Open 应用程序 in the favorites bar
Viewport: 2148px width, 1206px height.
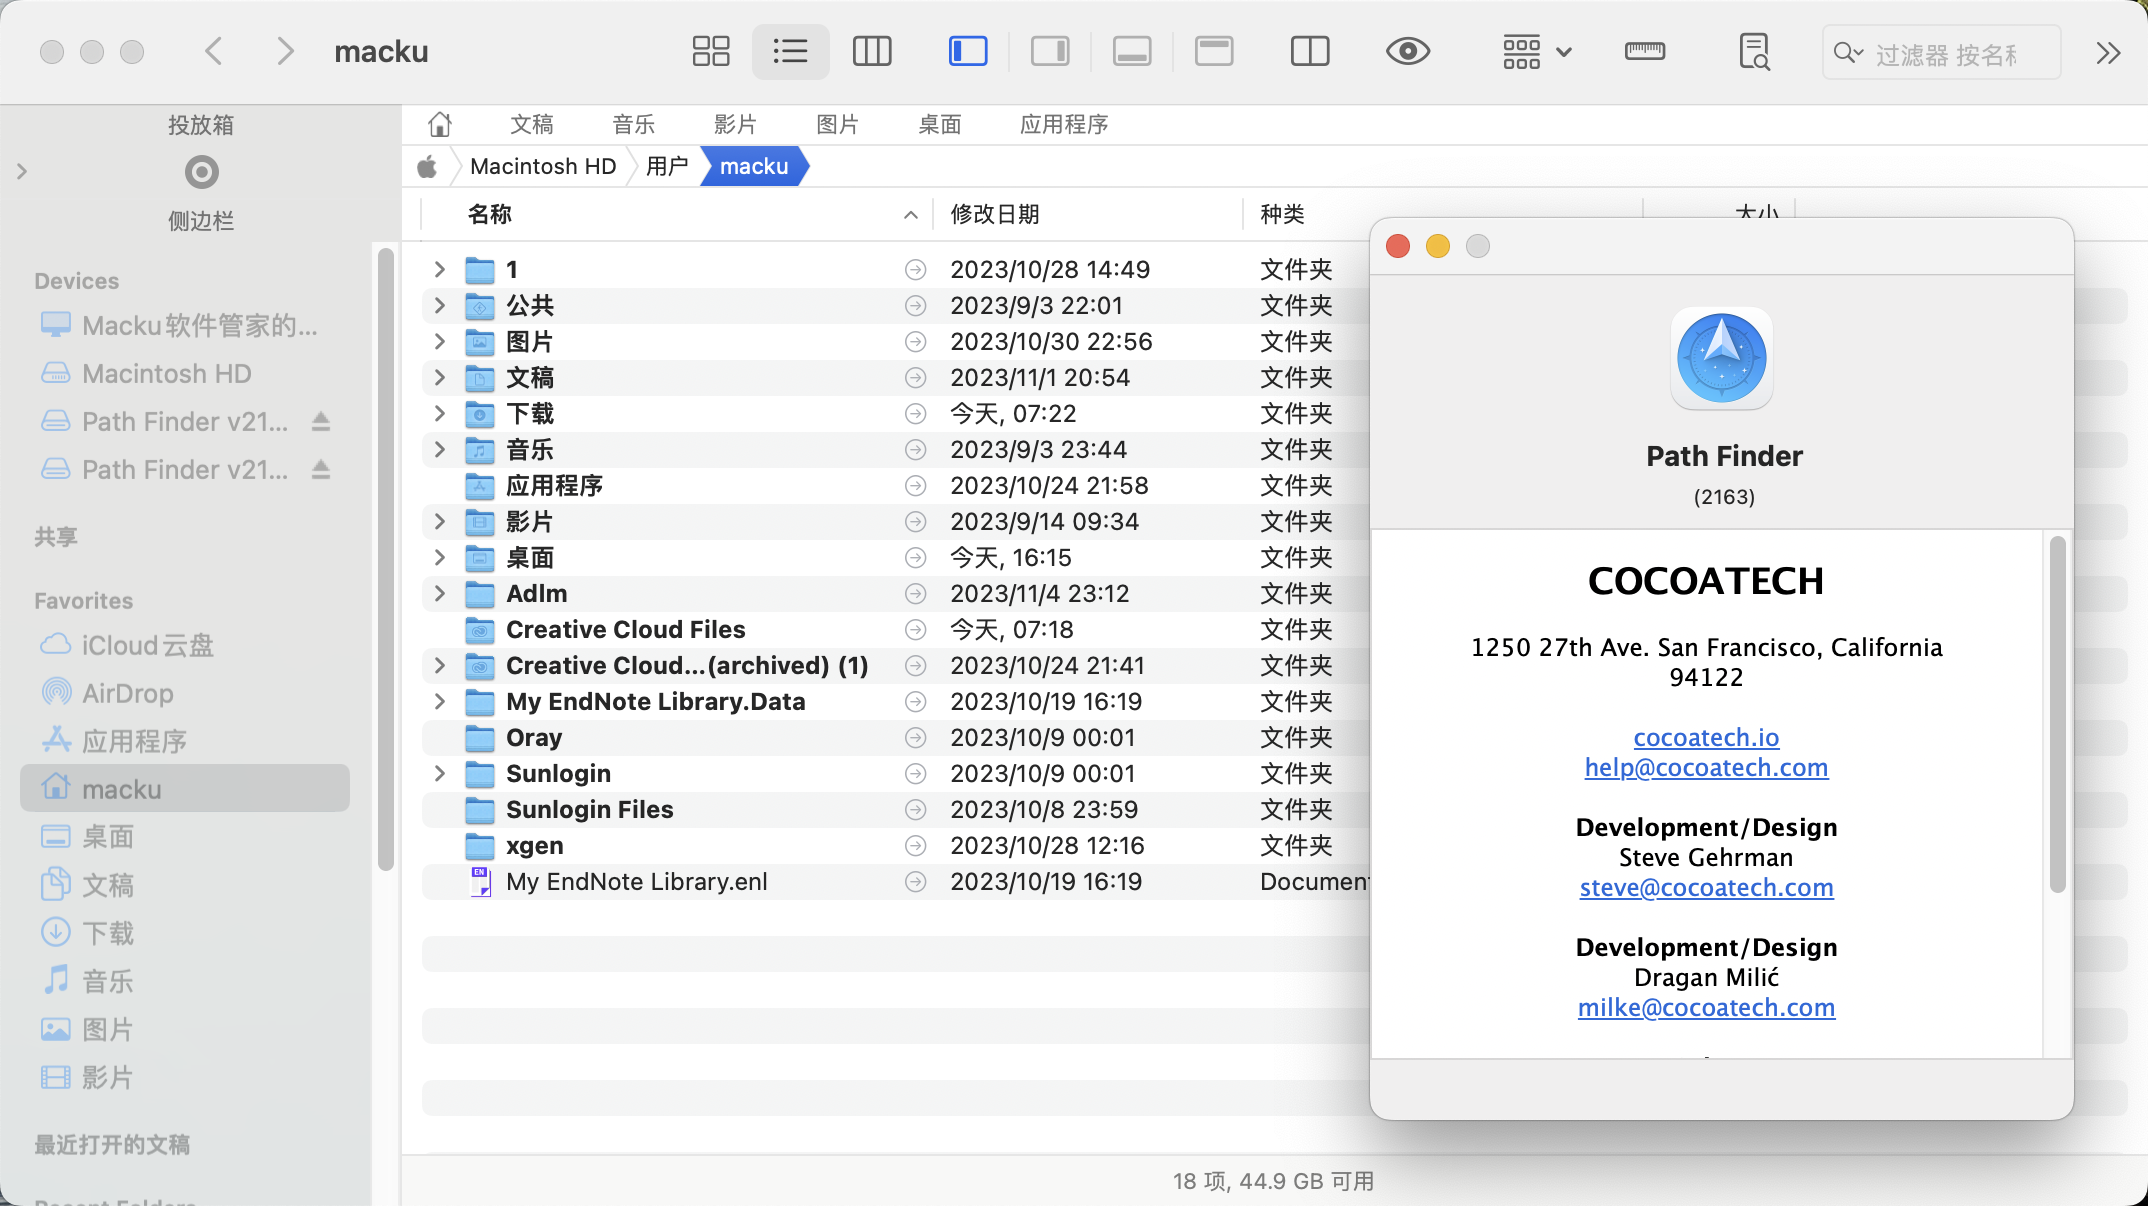[1064, 124]
